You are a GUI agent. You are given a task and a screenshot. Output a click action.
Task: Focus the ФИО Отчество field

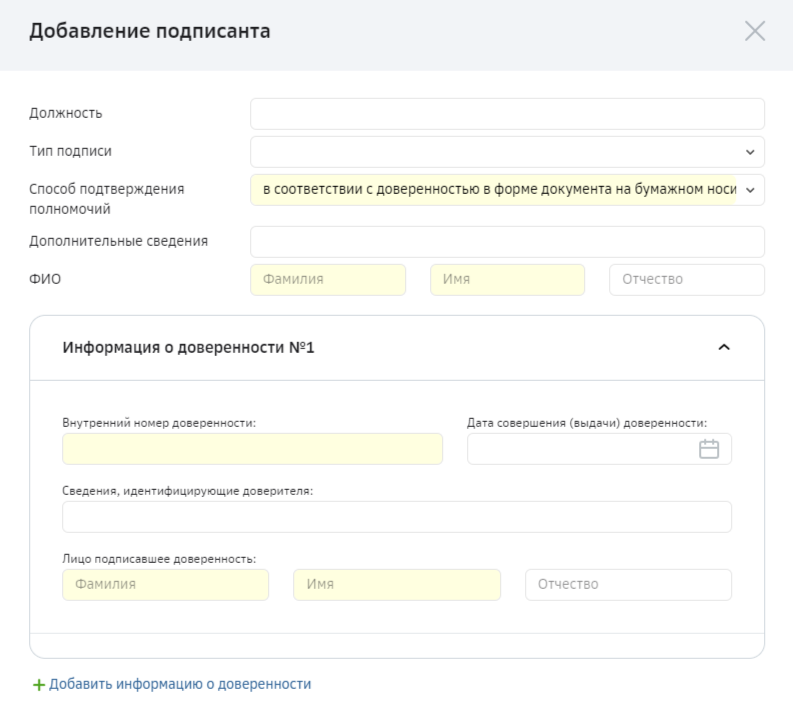(x=687, y=280)
